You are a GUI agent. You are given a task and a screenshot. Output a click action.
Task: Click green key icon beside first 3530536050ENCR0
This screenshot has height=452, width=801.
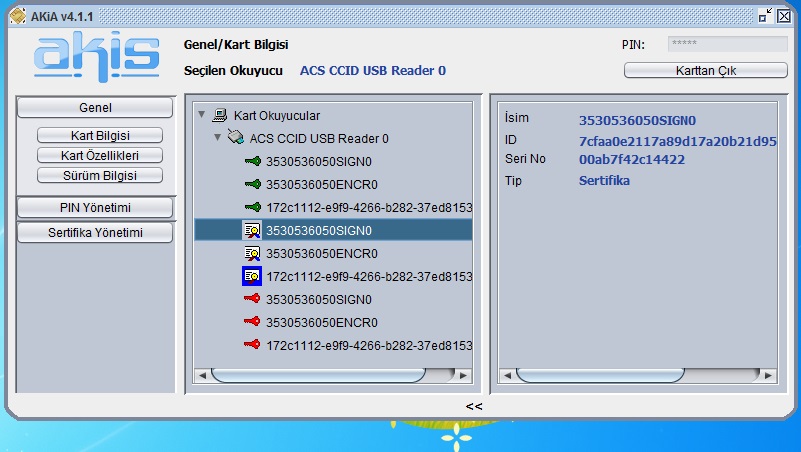(252, 184)
